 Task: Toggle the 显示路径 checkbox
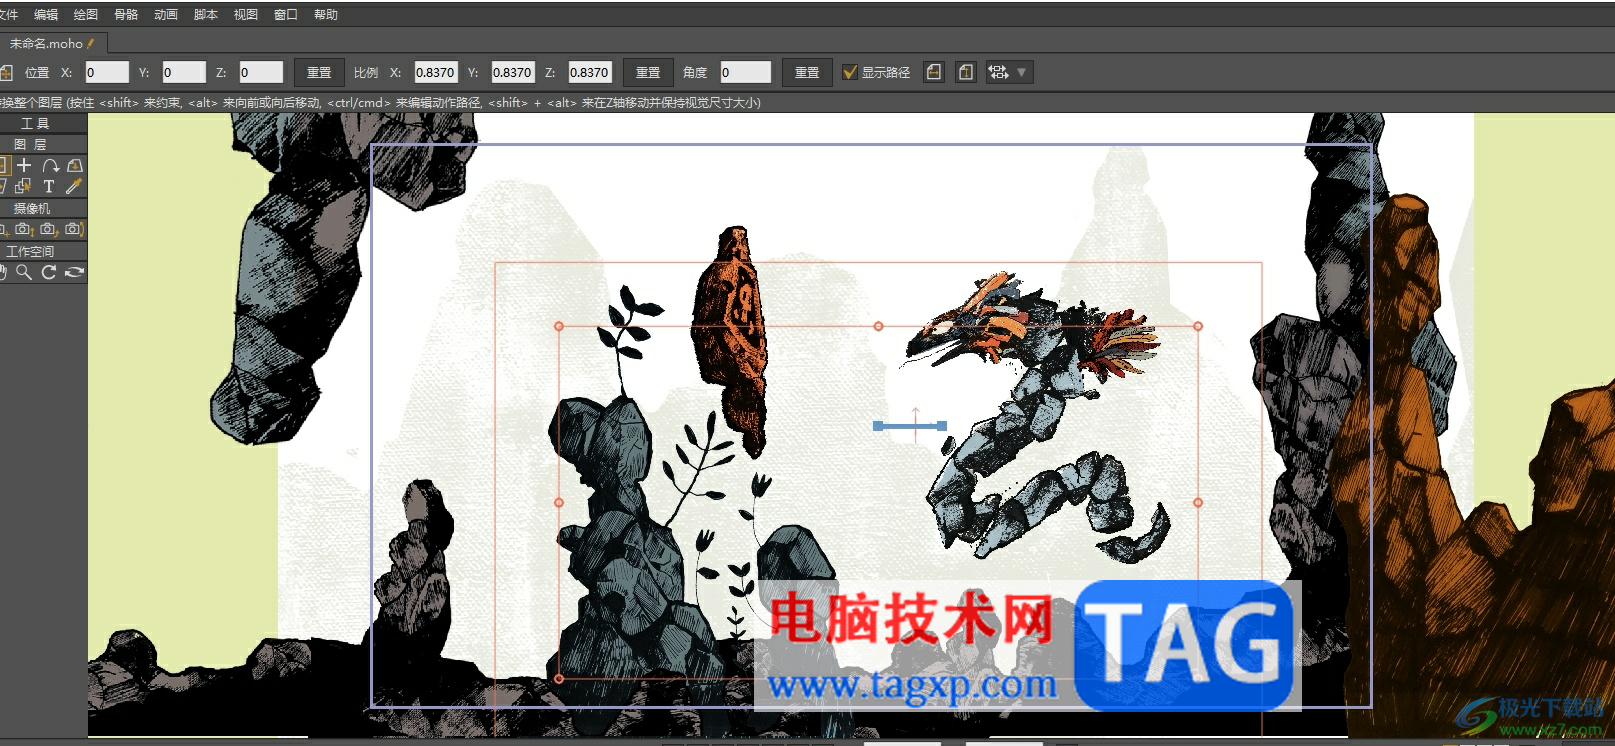(x=850, y=72)
